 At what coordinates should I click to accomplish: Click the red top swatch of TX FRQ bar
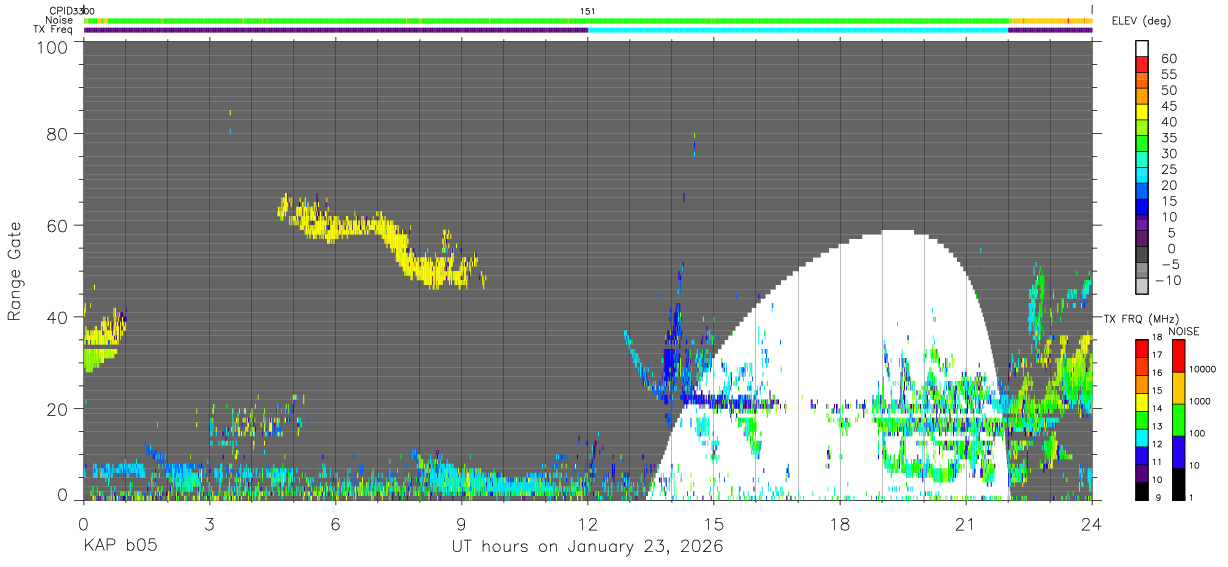click(1142, 347)
